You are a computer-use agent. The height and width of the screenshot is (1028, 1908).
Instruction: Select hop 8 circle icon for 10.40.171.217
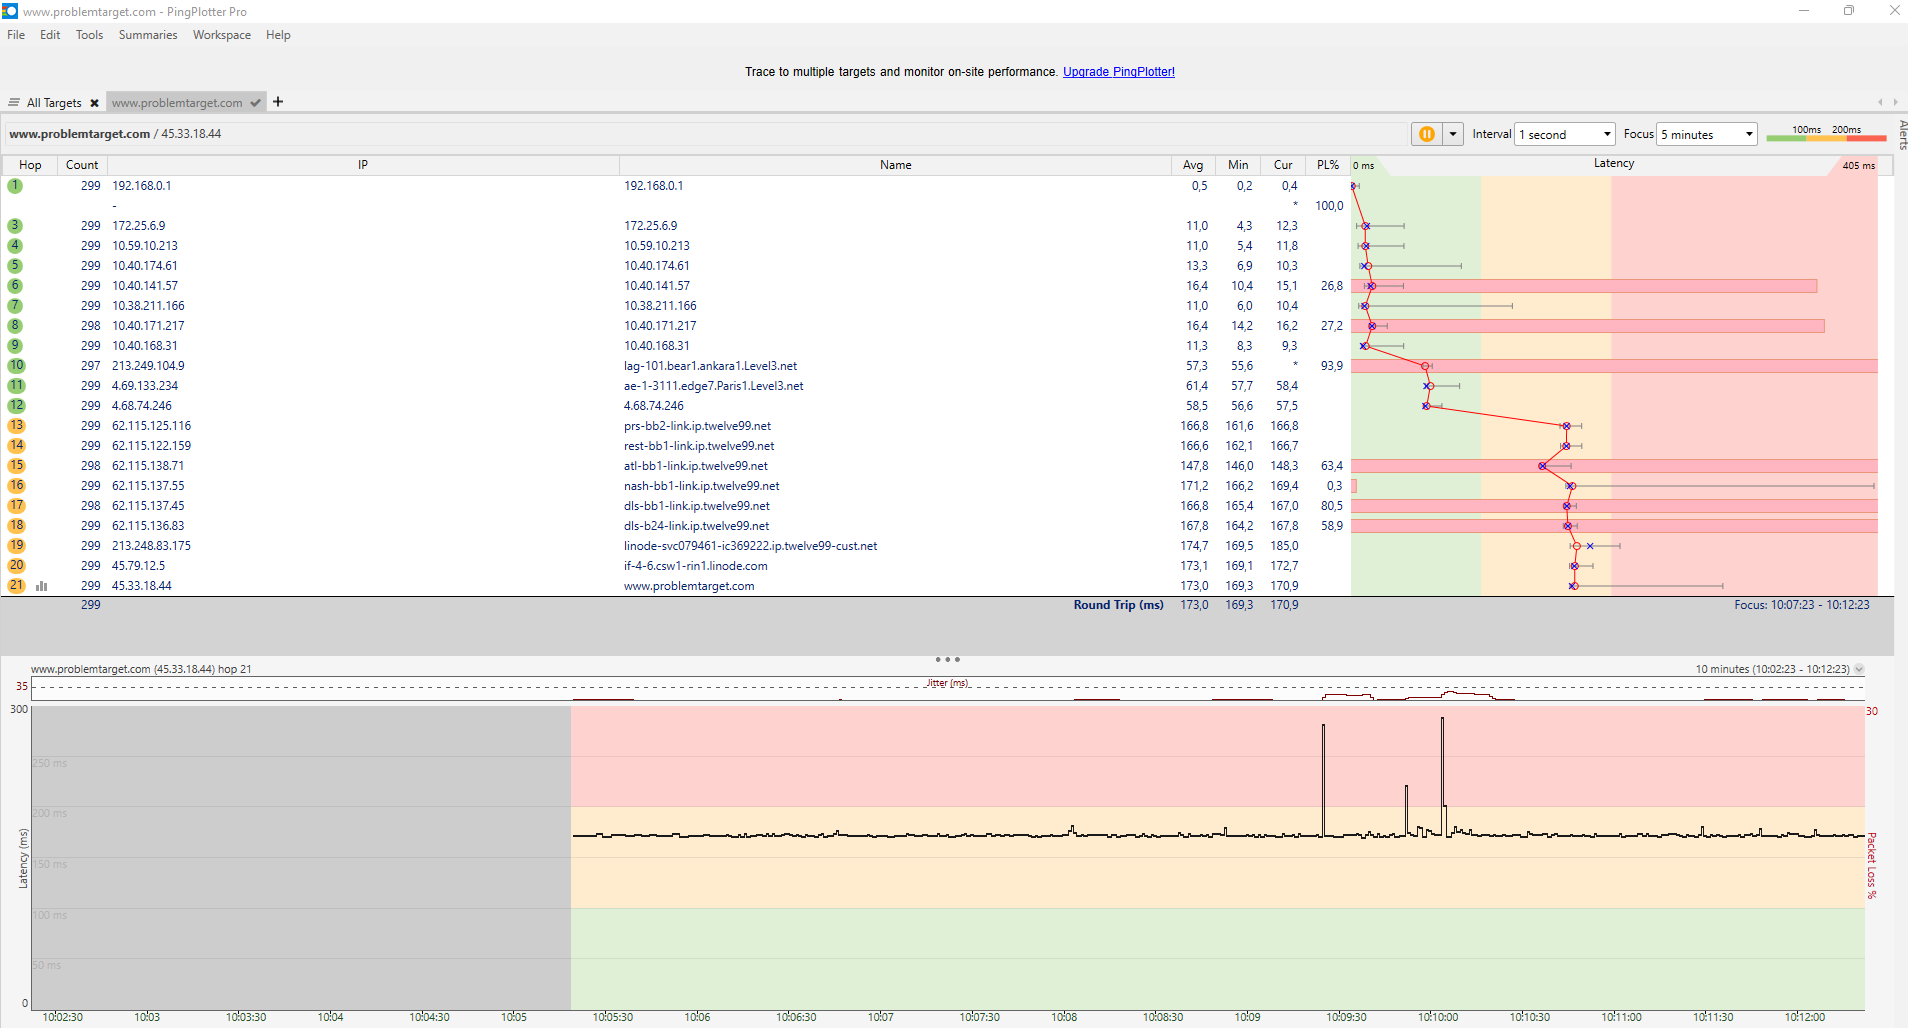coord(15,326)
